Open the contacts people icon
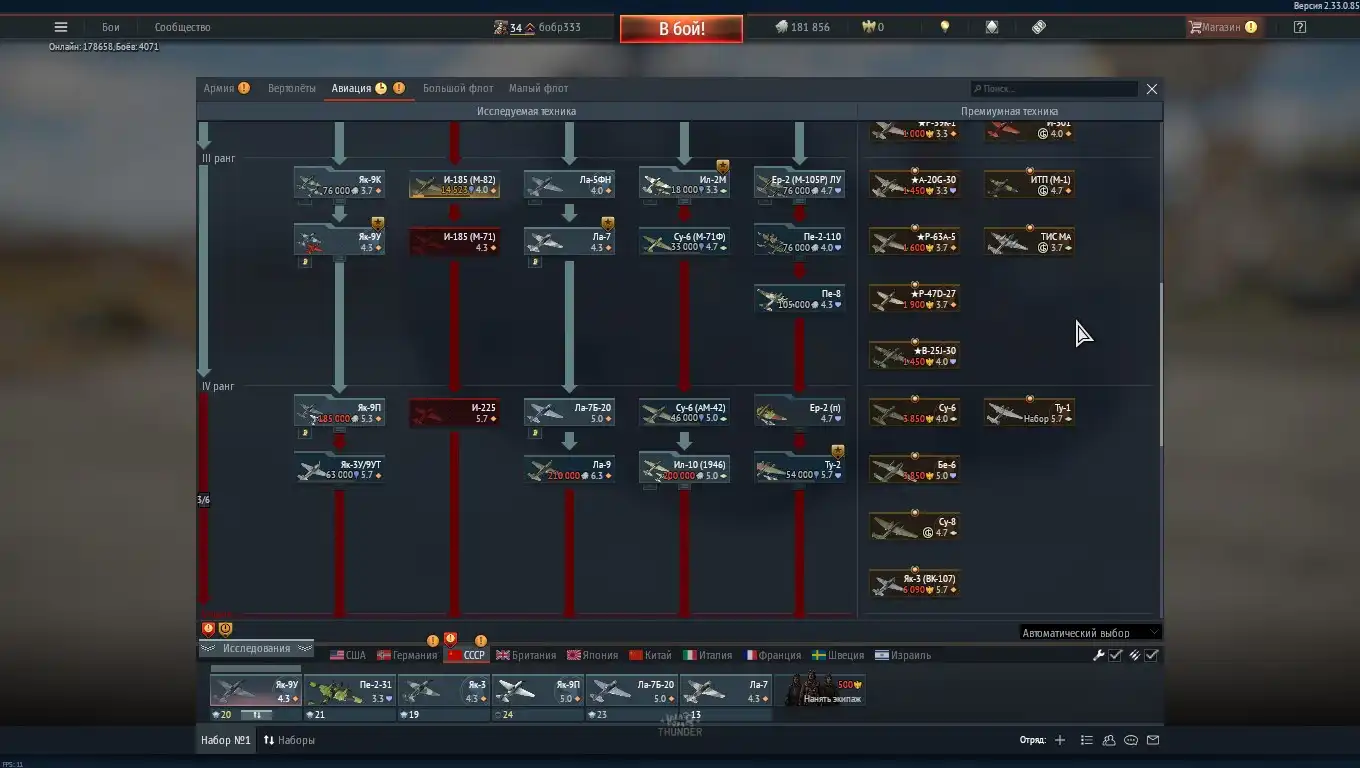The image size is (1360, 768). tap(1109, 741)
